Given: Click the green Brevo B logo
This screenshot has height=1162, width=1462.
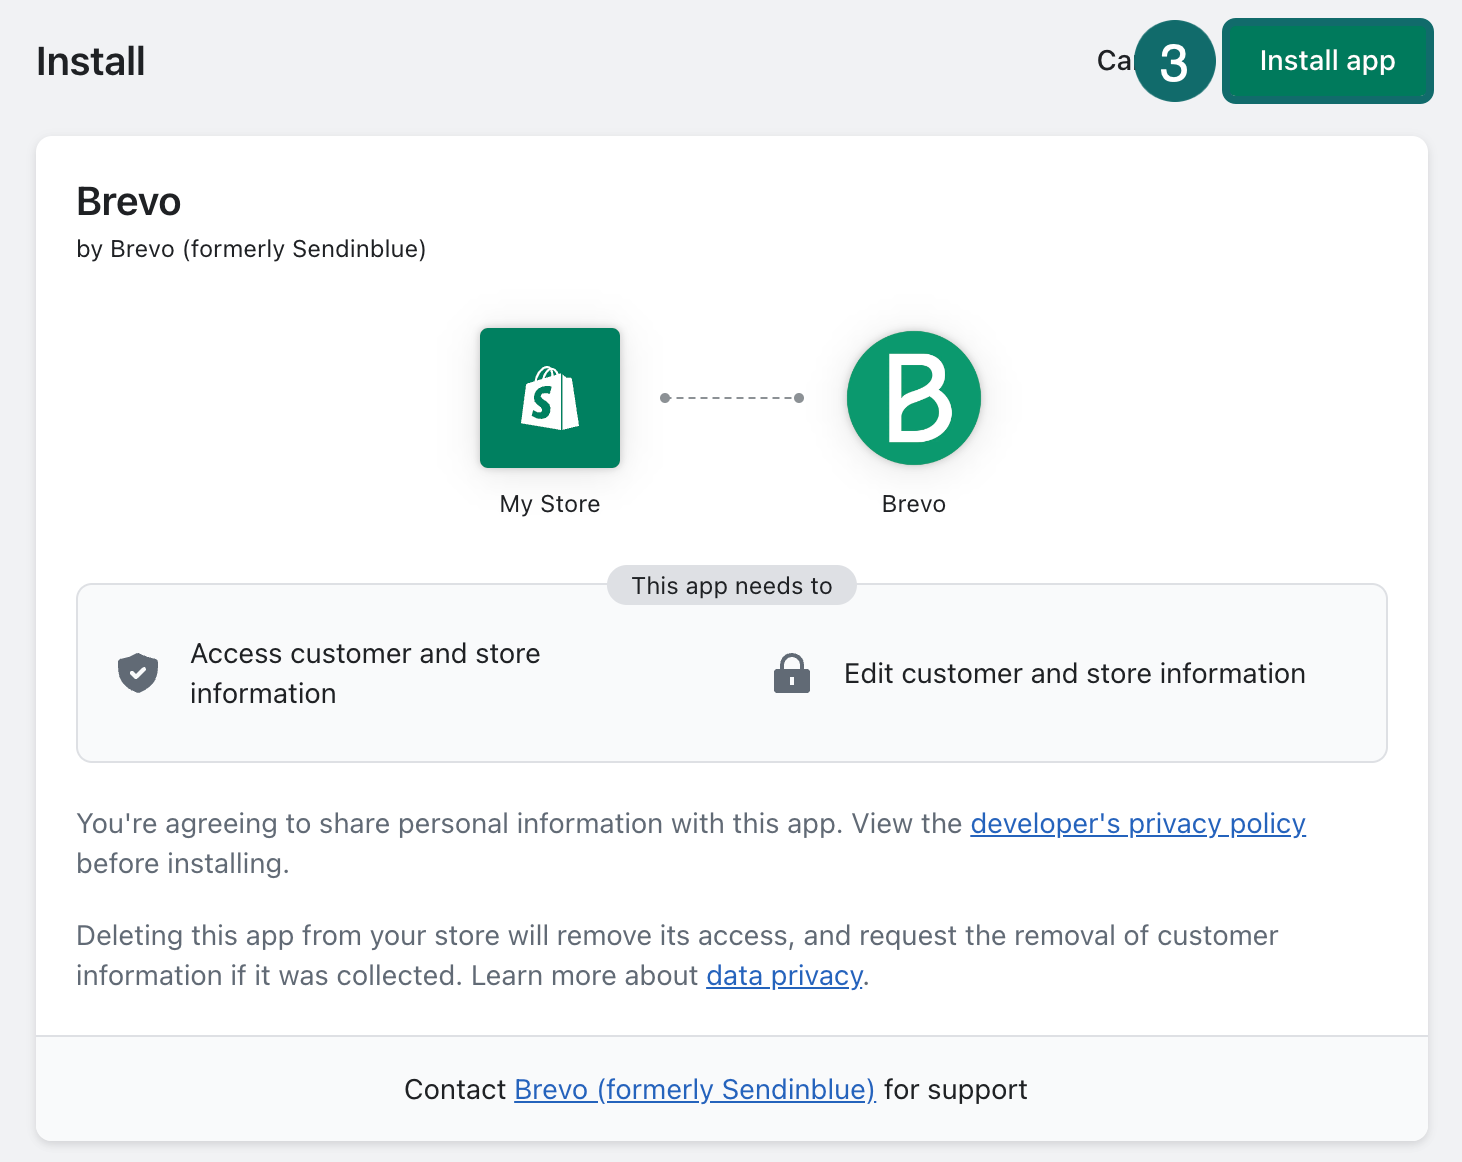Looking at the screenshot, I should [x=913, y=398].
